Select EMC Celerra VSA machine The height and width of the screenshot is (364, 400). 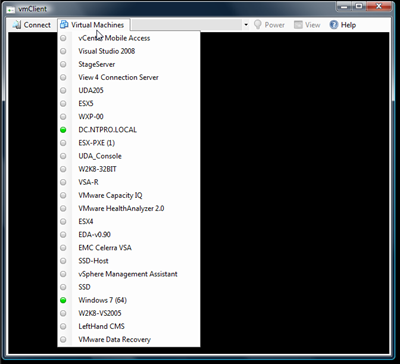[129, 248]
